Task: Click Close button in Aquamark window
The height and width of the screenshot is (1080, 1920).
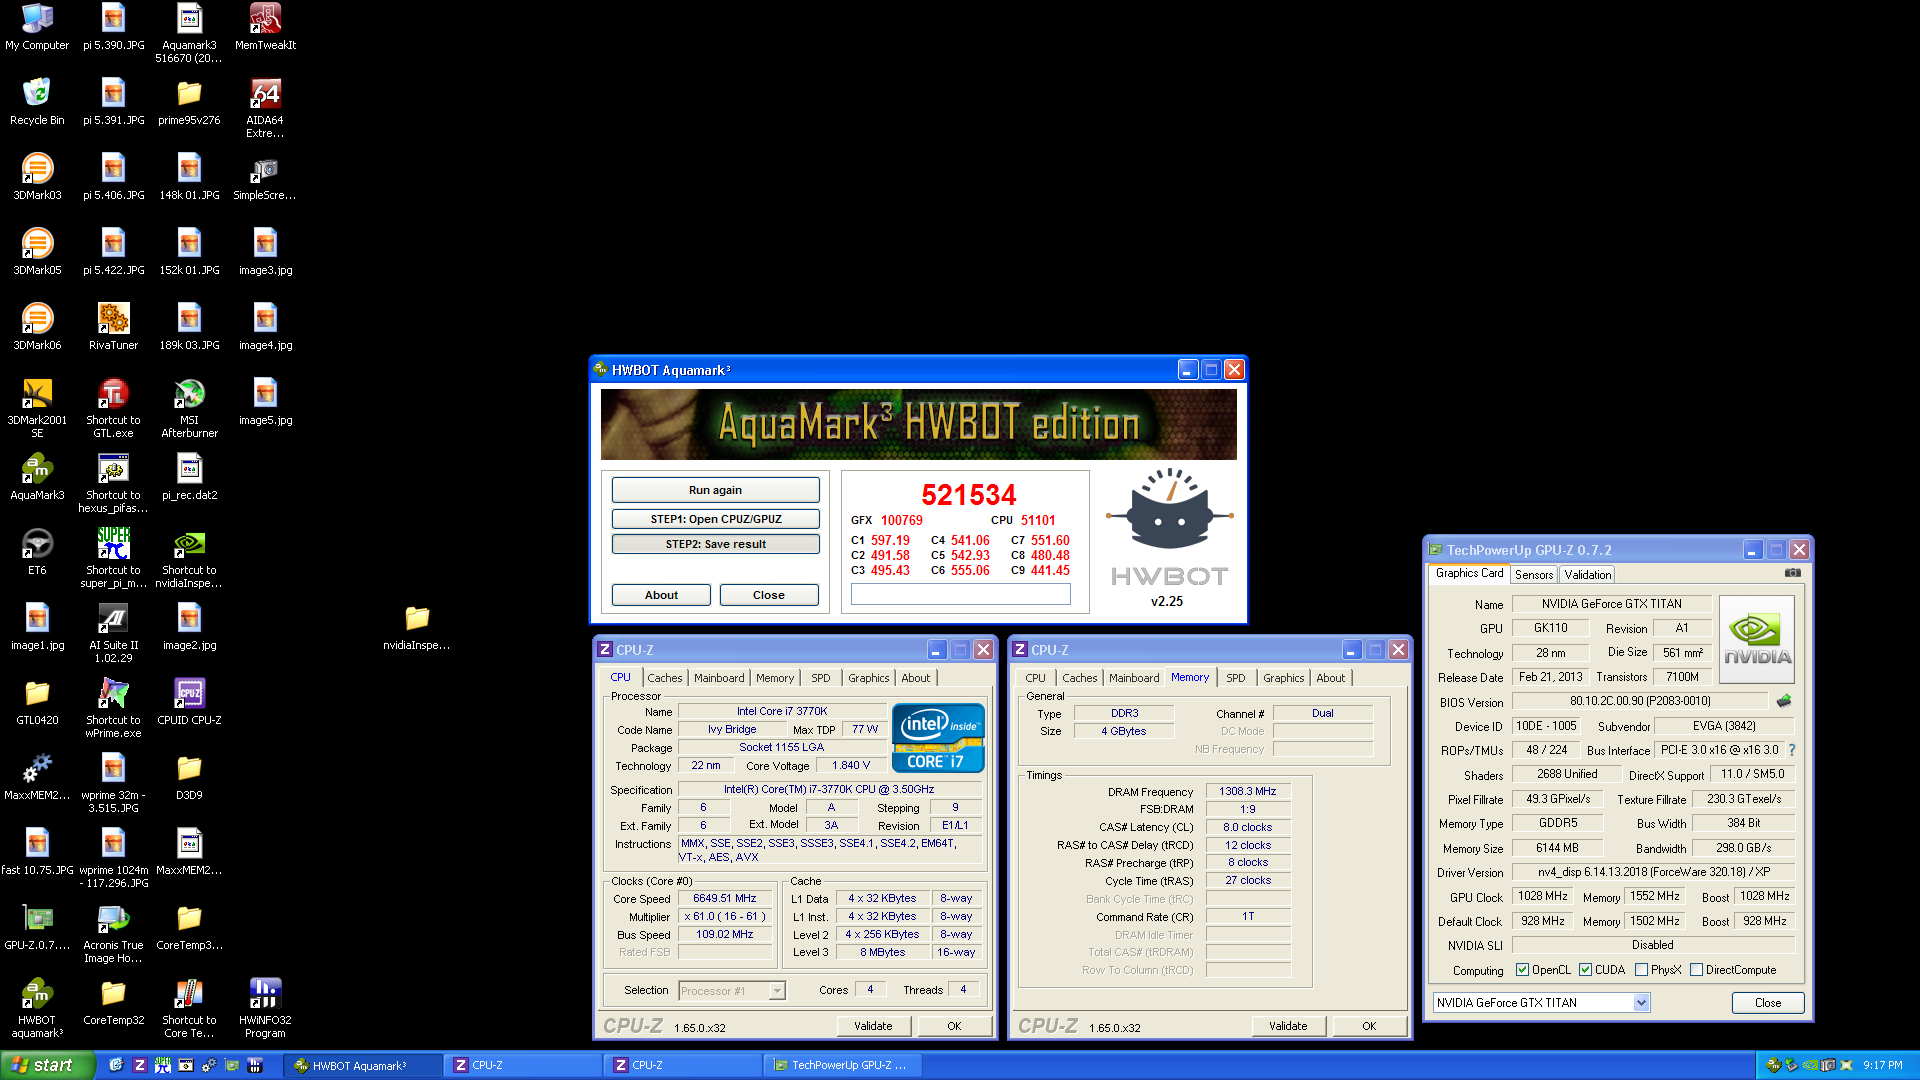Action: click(x=769, y=595)
